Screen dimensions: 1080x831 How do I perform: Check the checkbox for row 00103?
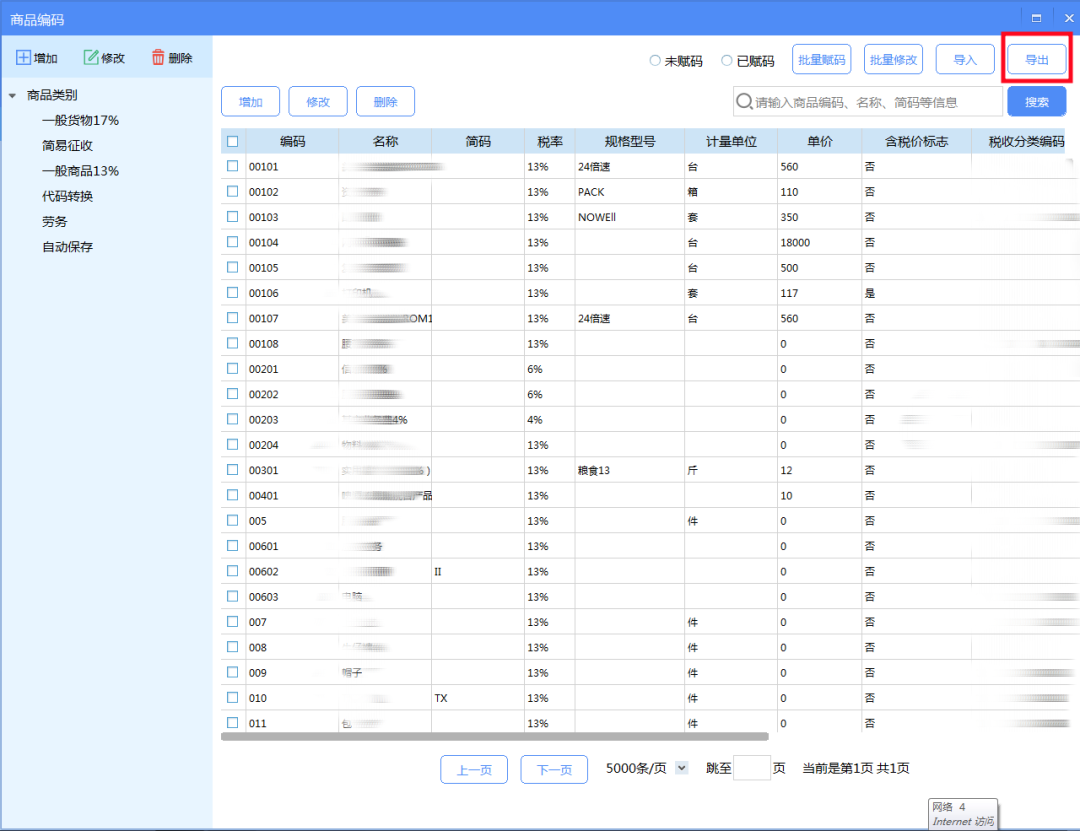pyautogui.click(x=233, y=216)
